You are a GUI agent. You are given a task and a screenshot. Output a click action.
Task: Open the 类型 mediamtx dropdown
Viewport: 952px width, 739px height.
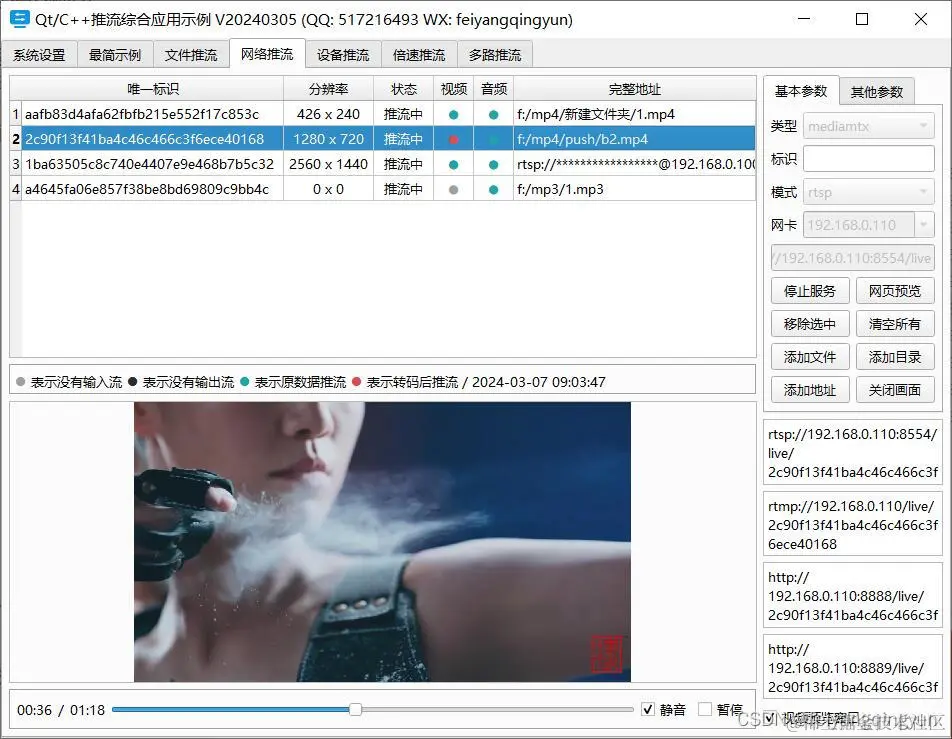(868, 125)
